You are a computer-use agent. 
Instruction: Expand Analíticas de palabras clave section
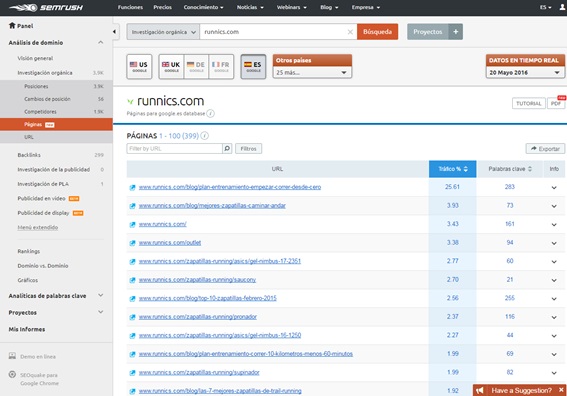click(101, 295)
